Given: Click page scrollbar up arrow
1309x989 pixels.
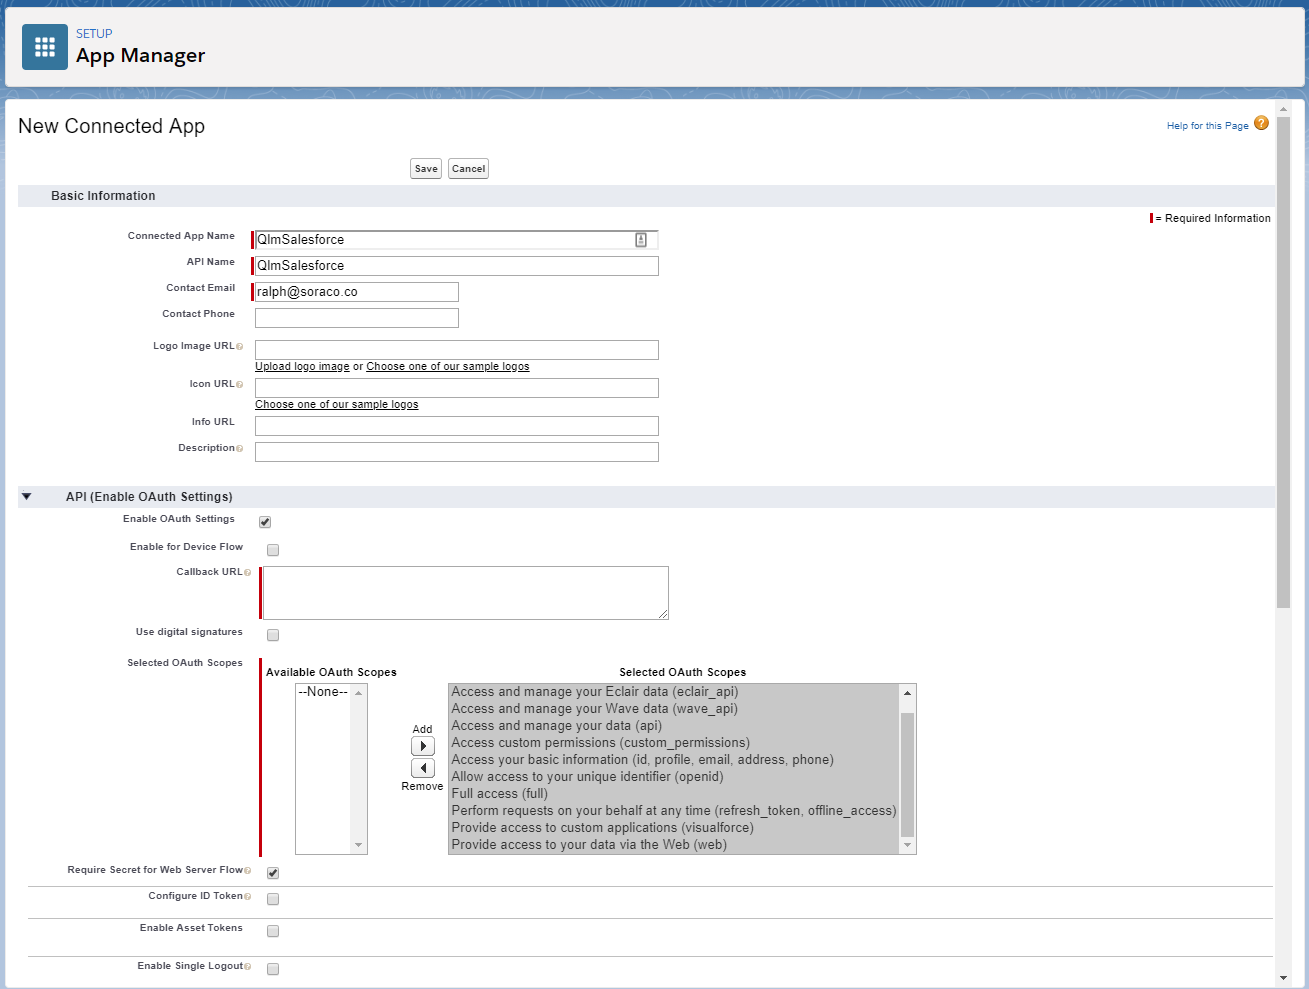Looking at the screenshot, I should coord(1283,108).
